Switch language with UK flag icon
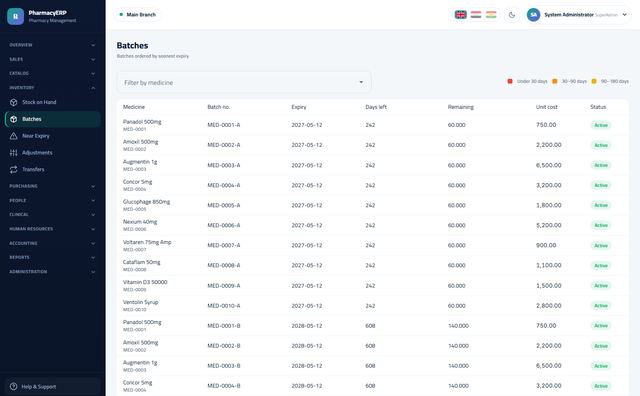This screenshot has width=640, height=396. (460, 15)
